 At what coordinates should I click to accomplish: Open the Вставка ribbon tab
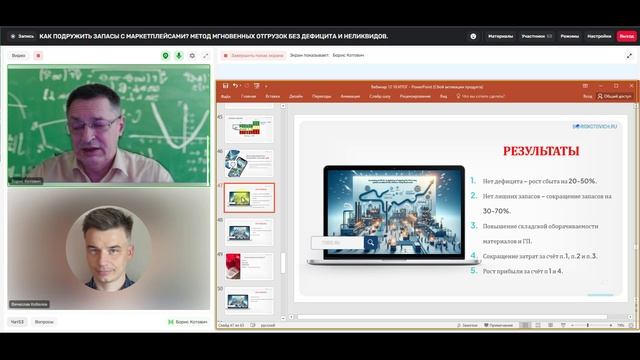tap(273, 96)
